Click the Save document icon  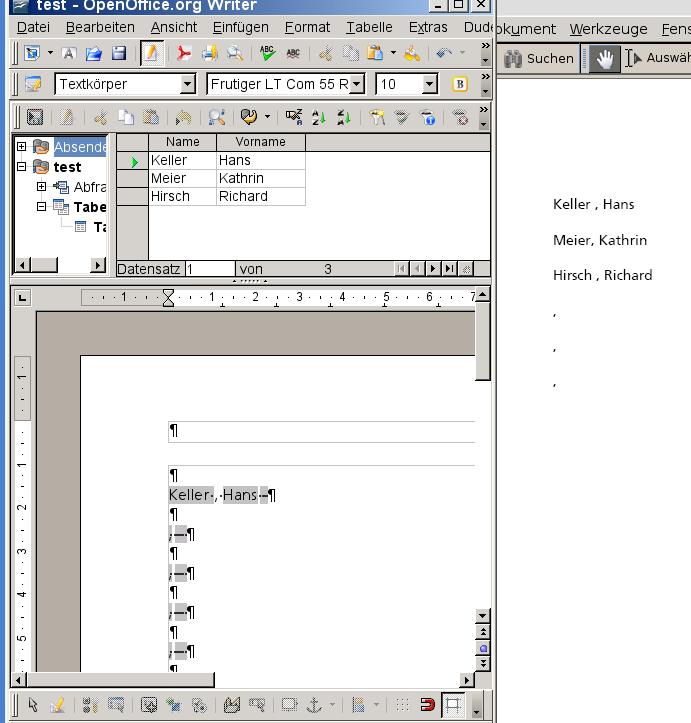coord(119,54)
